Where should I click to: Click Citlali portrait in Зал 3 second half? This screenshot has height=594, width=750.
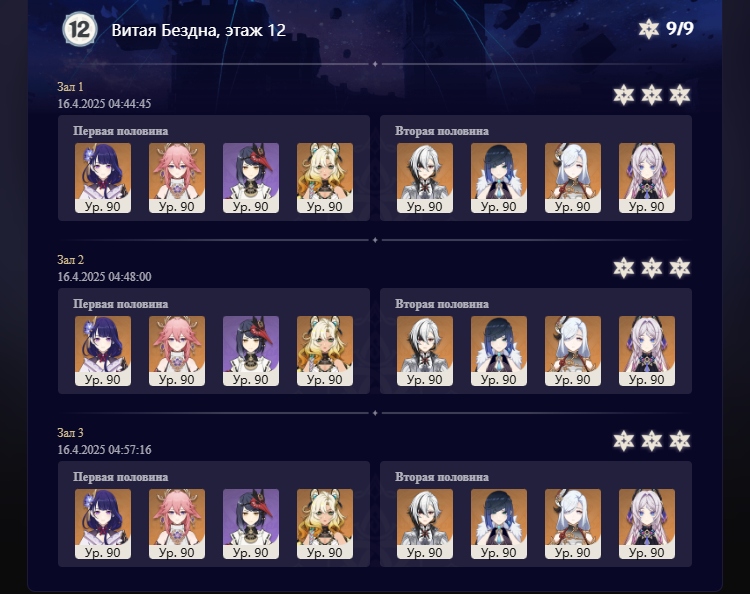click(647, 524)
